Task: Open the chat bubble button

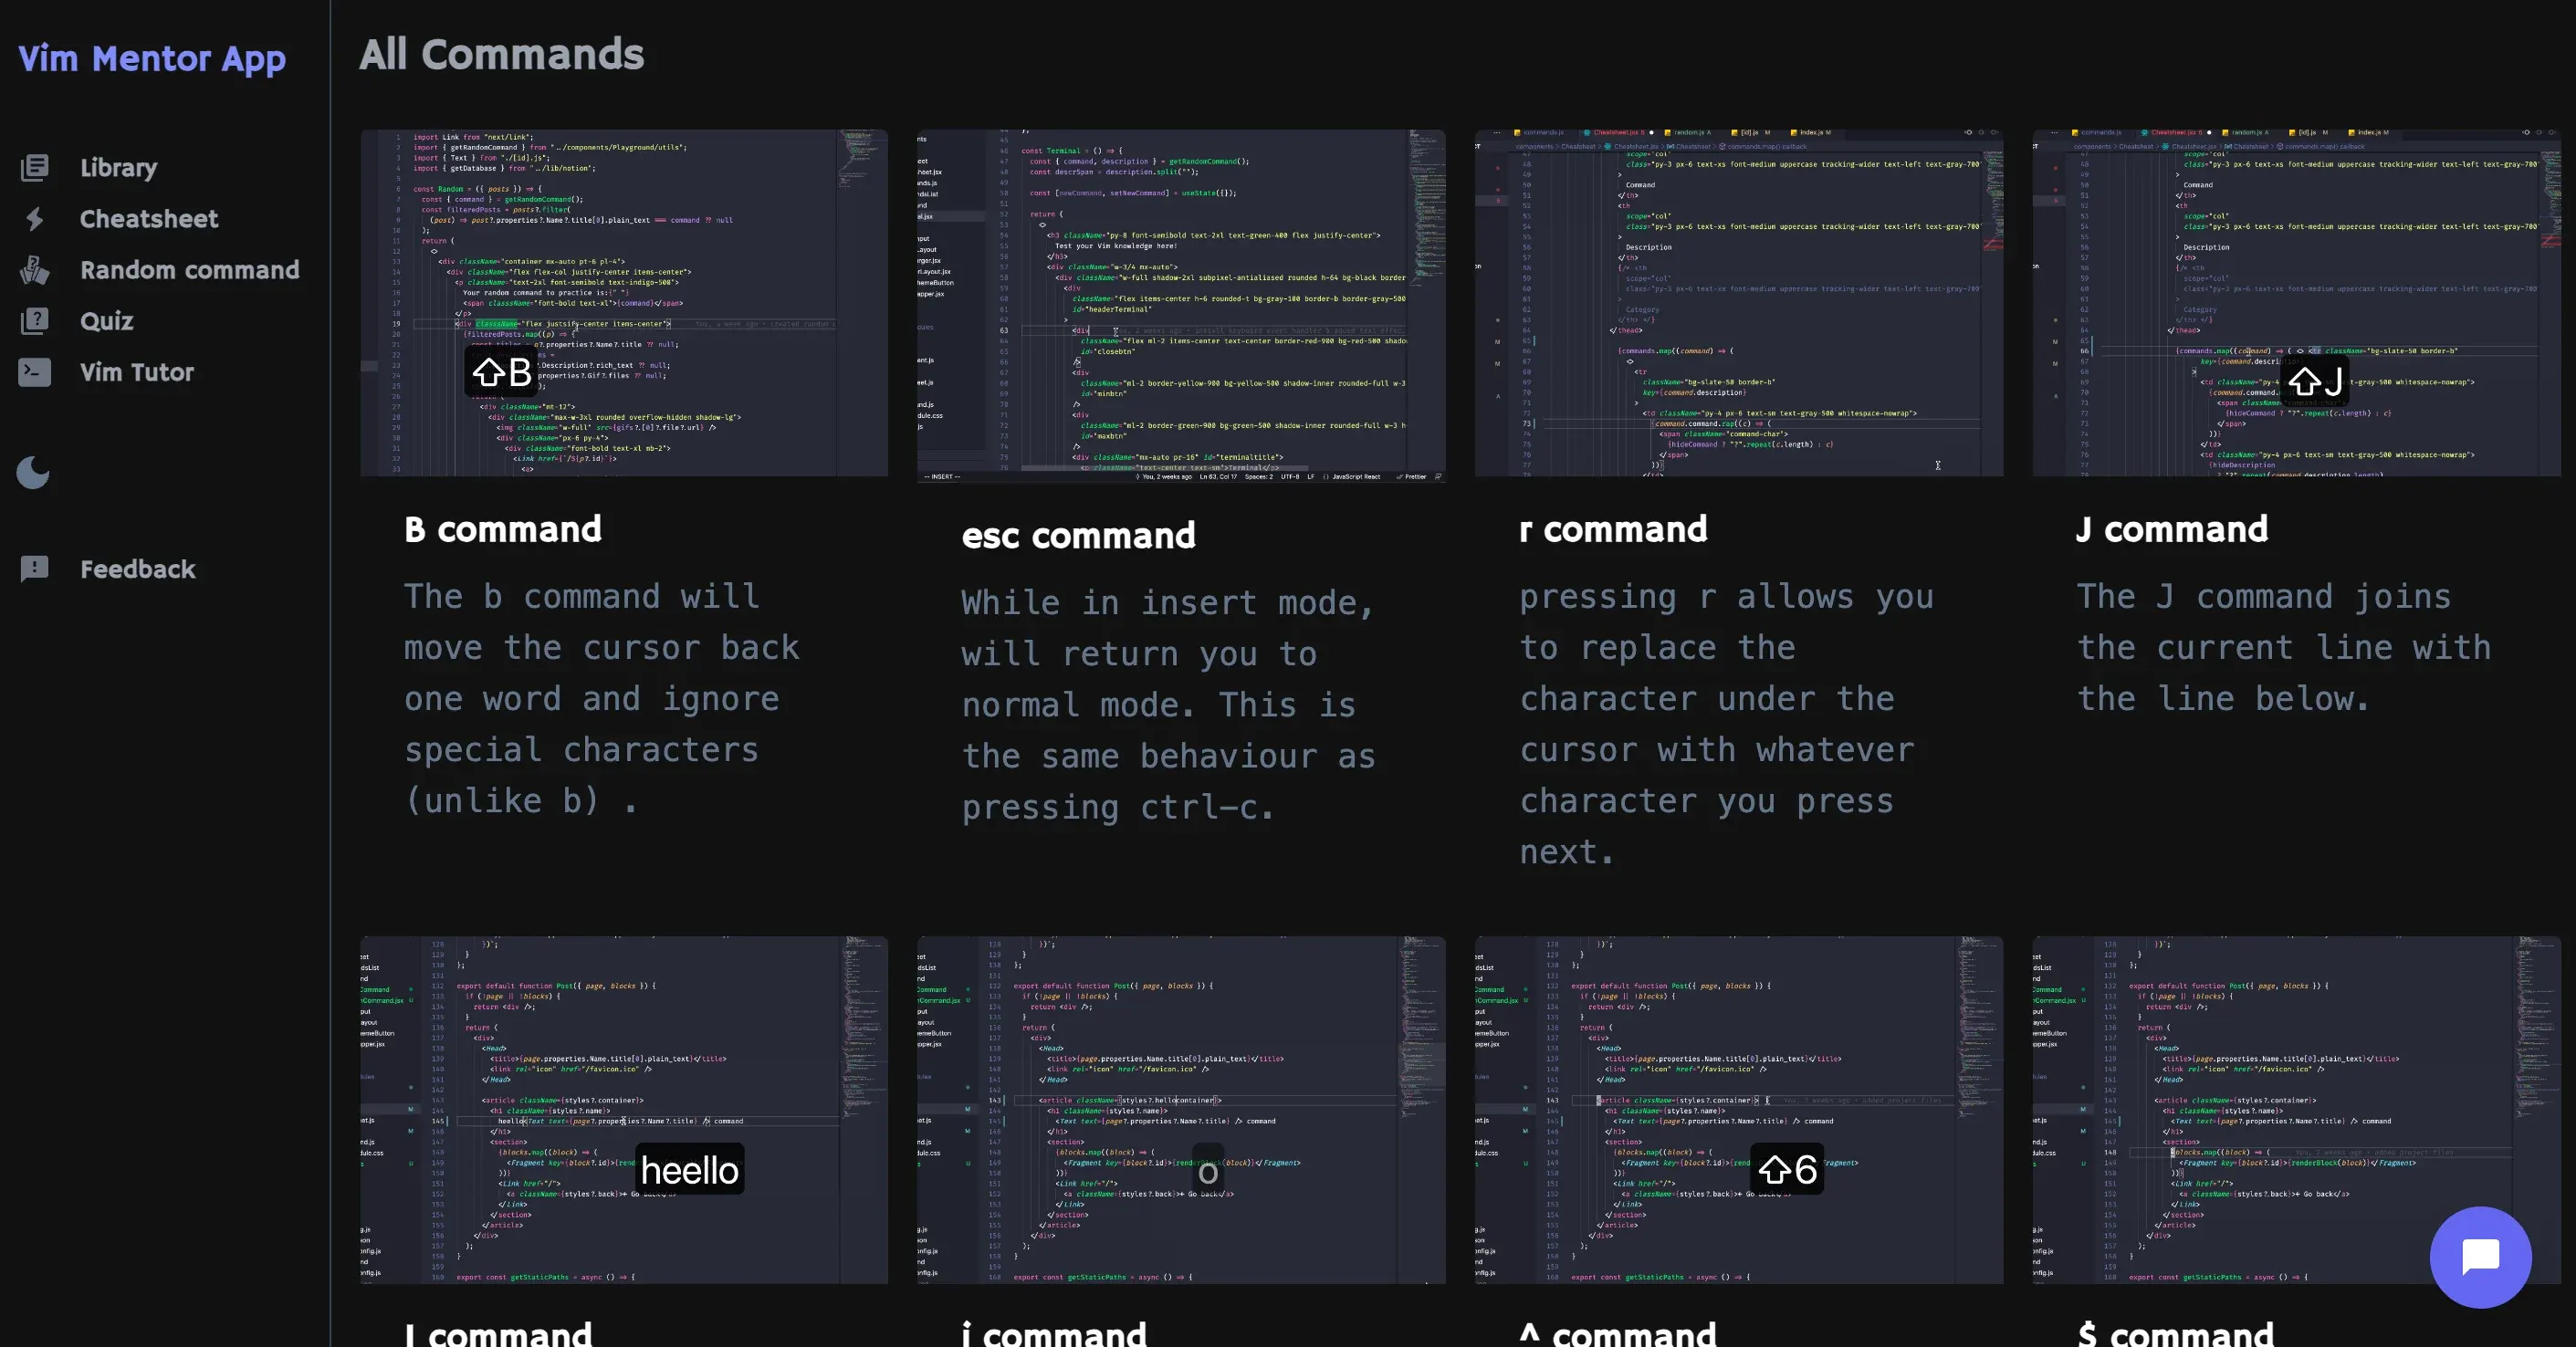Action: 2480,1257
